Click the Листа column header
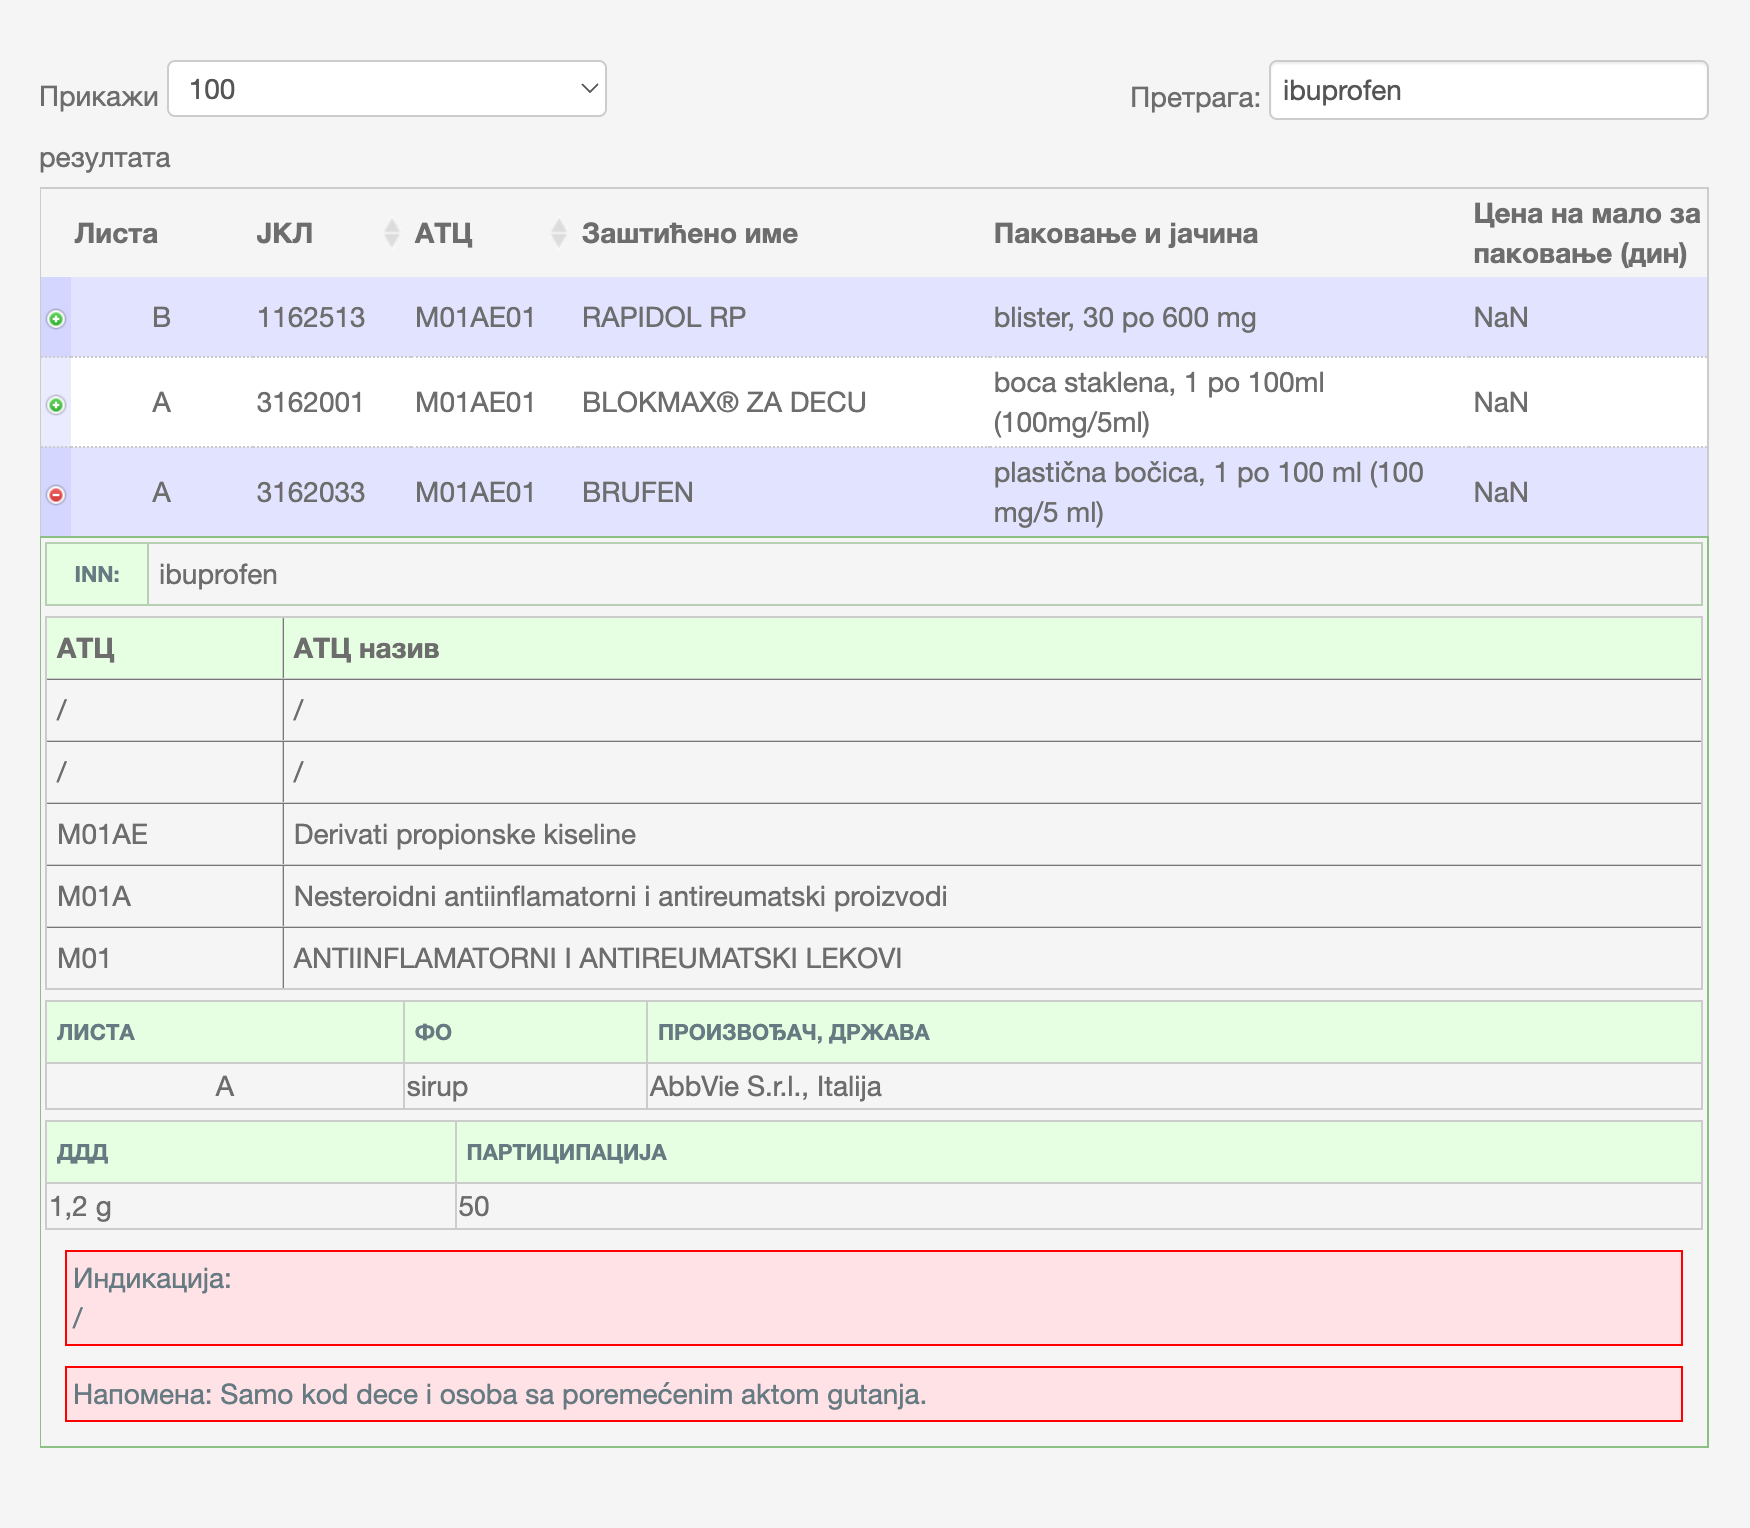 [116, 233]
